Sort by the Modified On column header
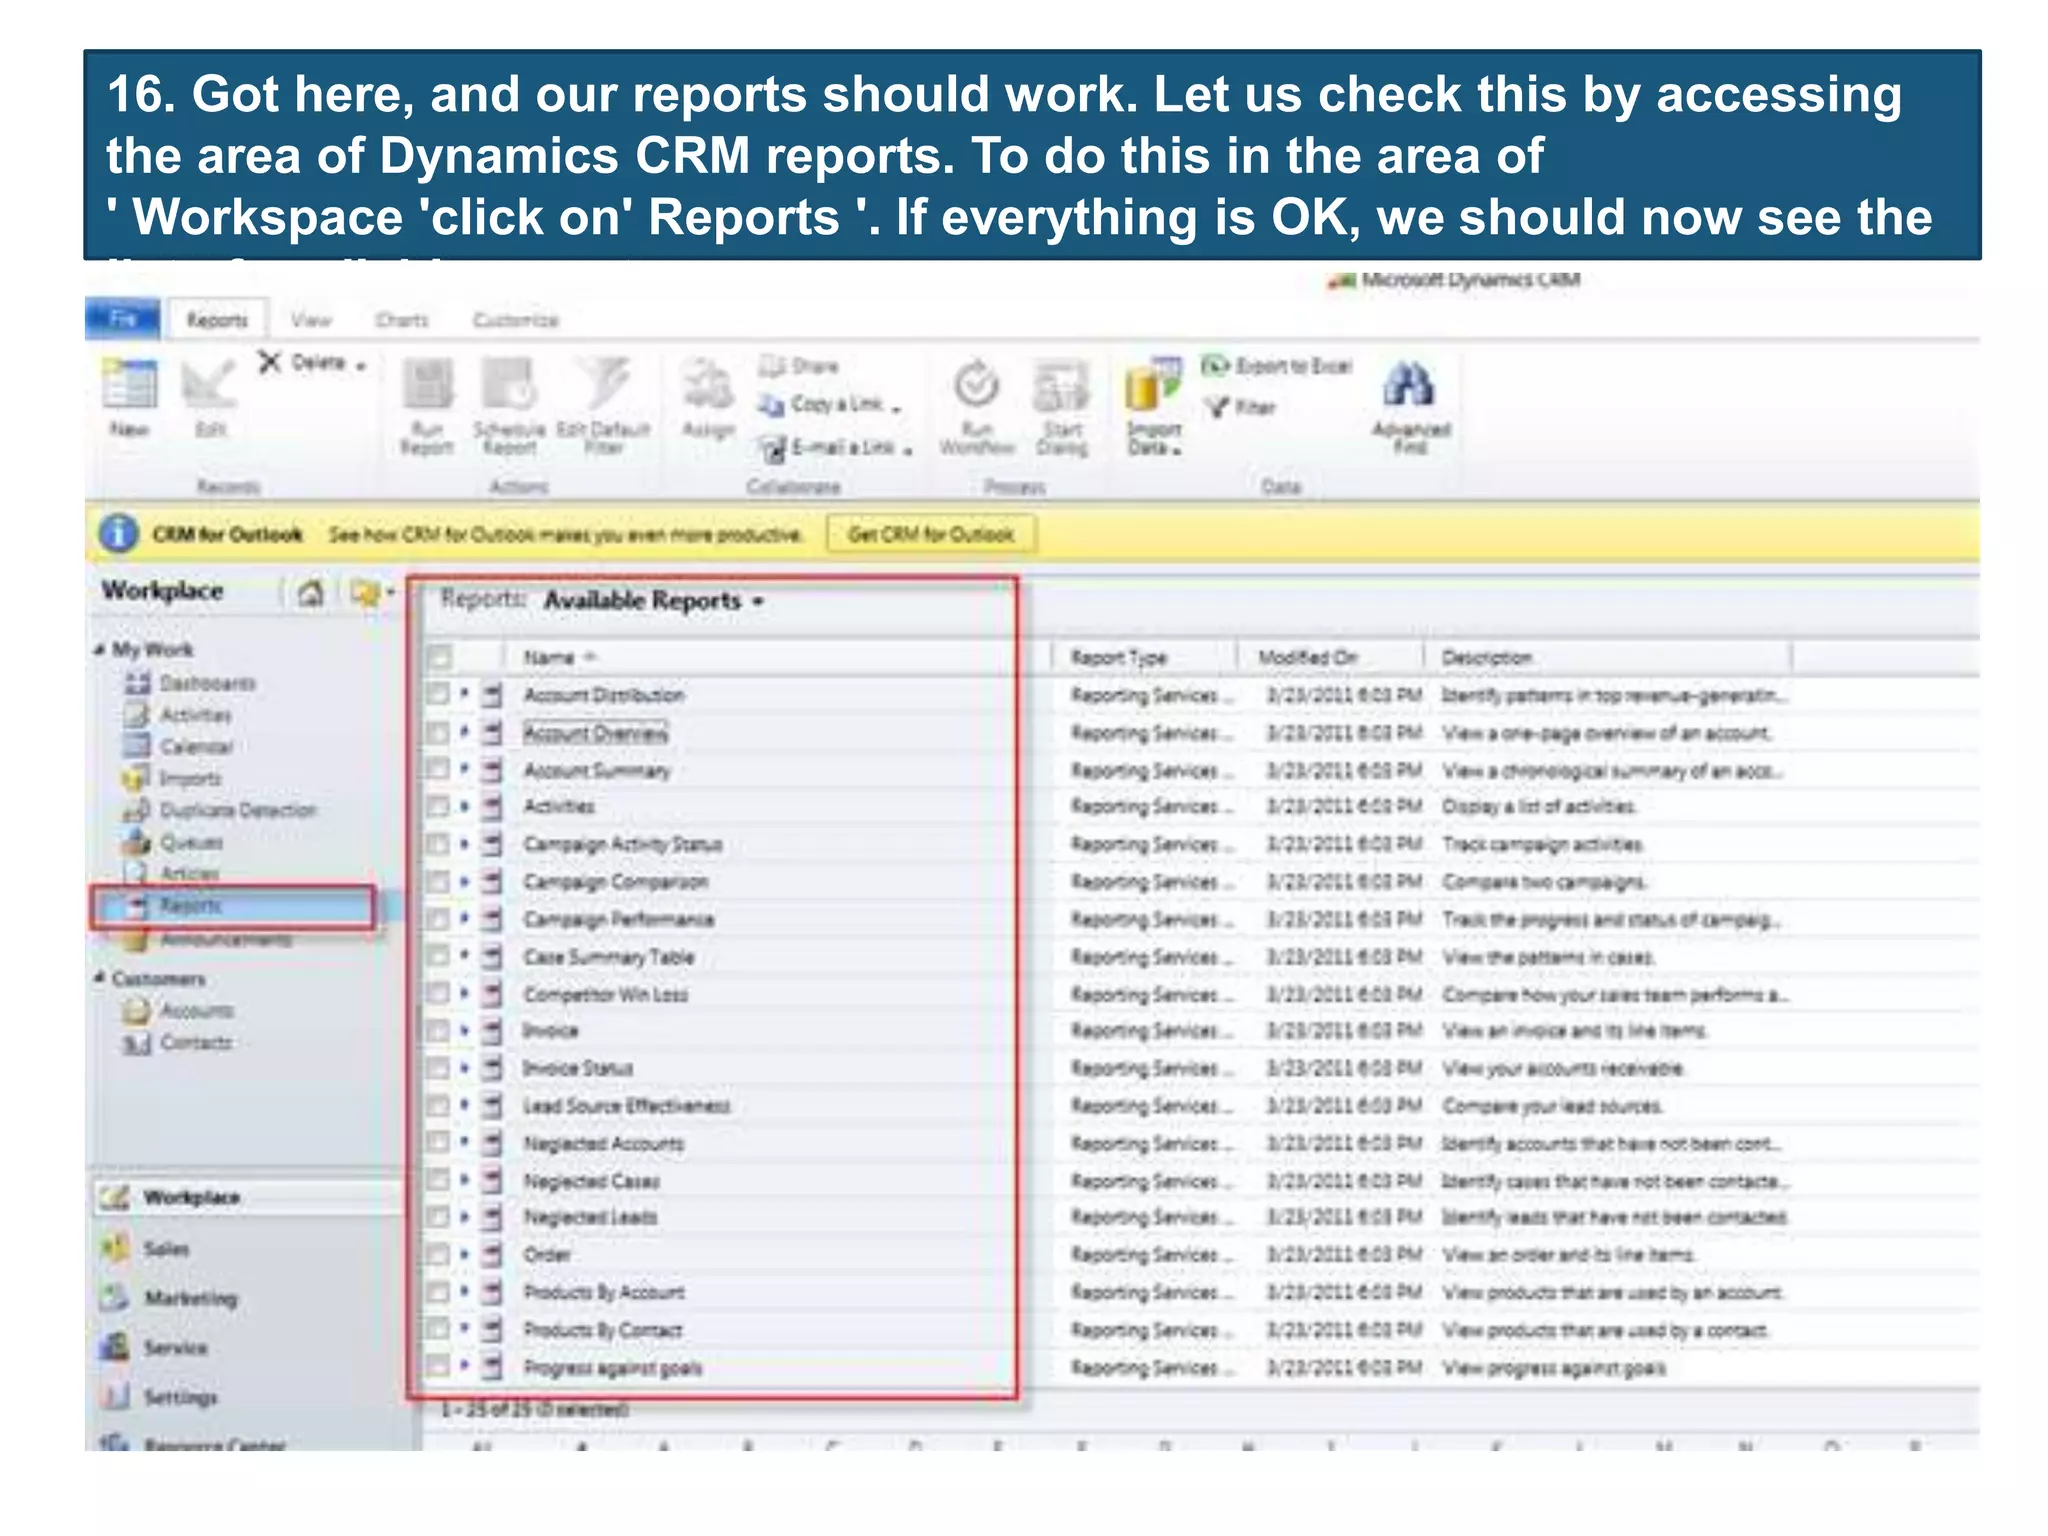 (x=1308, y=657)
